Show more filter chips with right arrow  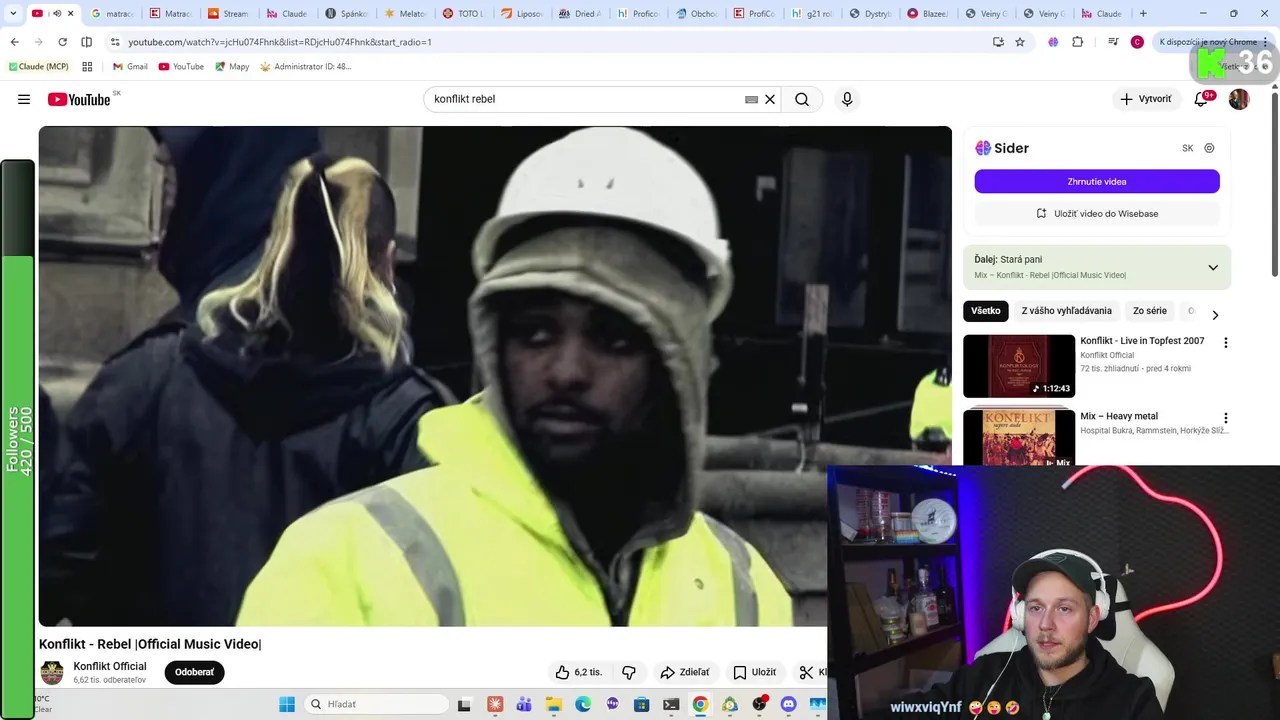point(1215,315)
